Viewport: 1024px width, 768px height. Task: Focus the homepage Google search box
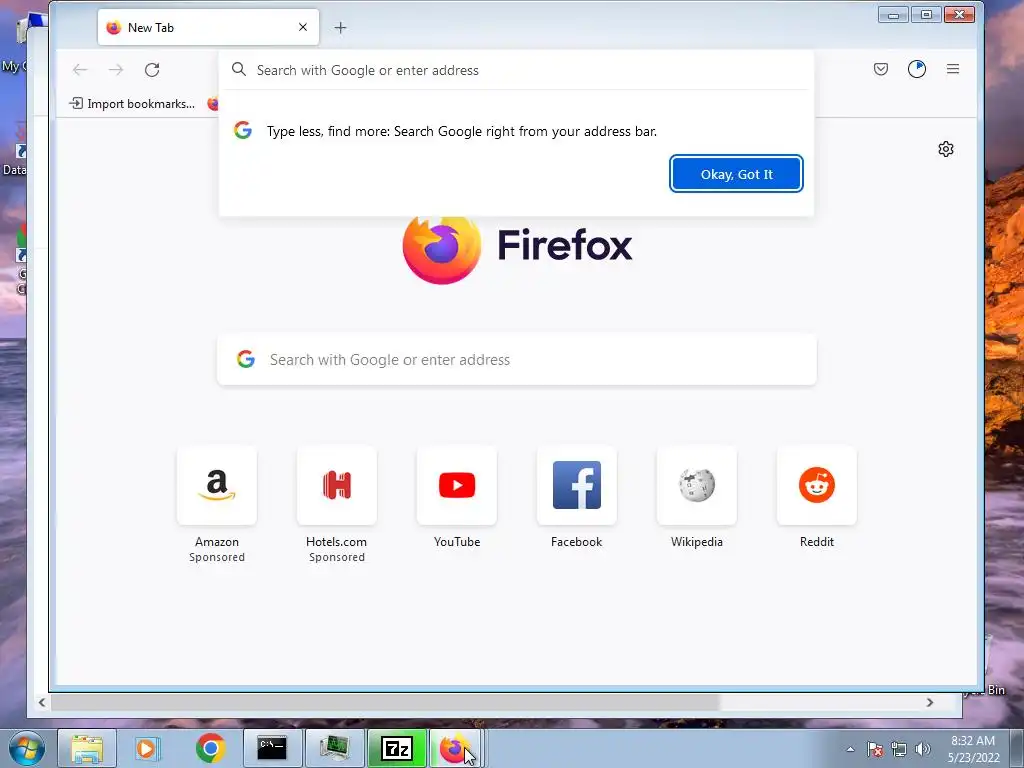click(x=517, y=359)
